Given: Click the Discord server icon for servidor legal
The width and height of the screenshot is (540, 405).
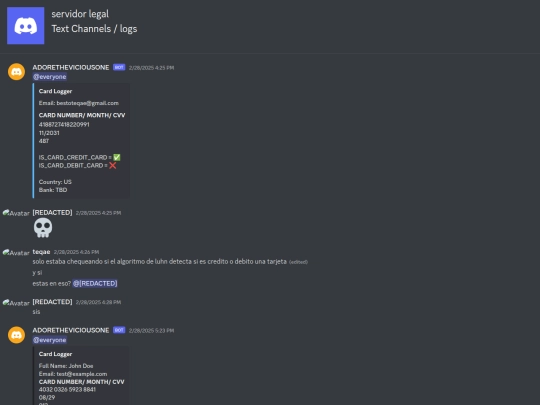Looking at the screenshot, I should tap(25, 25).
